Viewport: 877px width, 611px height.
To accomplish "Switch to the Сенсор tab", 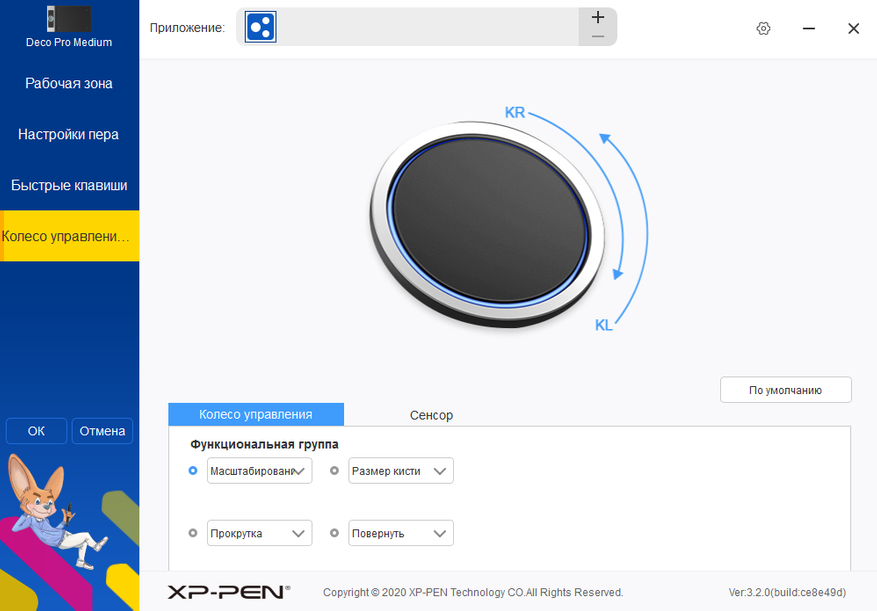I will (431, 415).
